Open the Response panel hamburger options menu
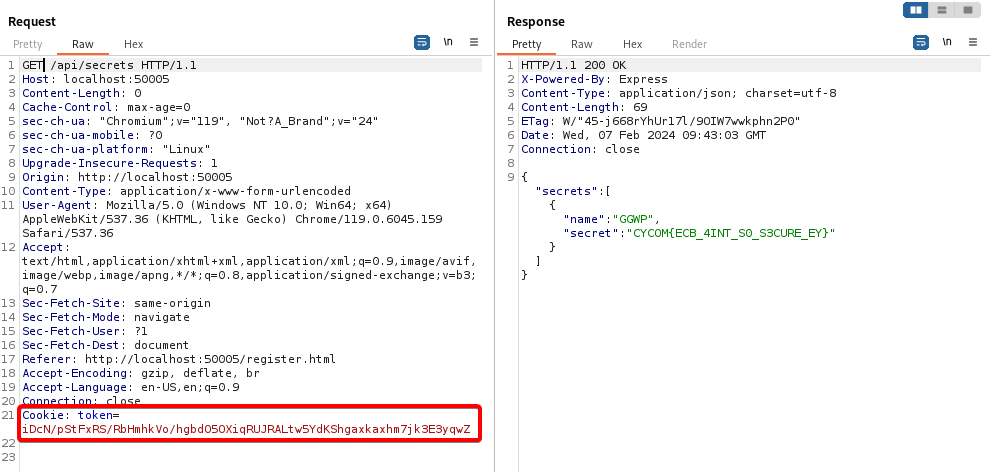The height and width of the screenshot is (472, 990). (x=973, y=43)
